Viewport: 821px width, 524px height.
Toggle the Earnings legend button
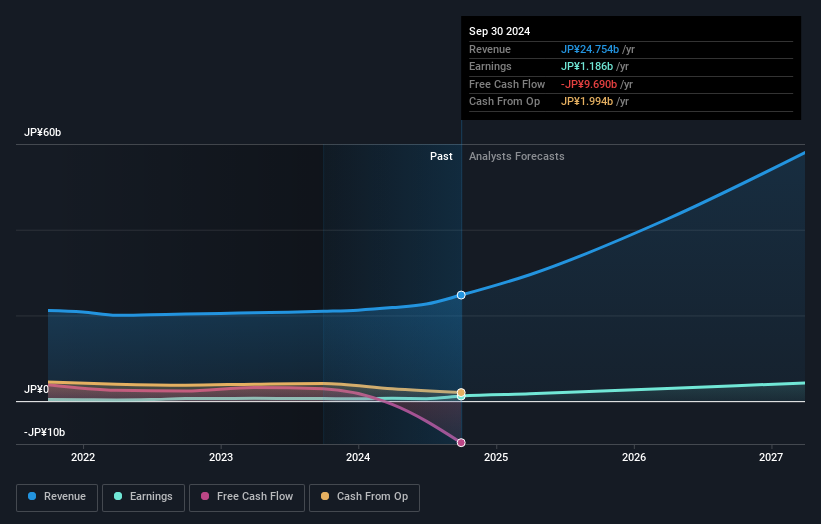143,497
